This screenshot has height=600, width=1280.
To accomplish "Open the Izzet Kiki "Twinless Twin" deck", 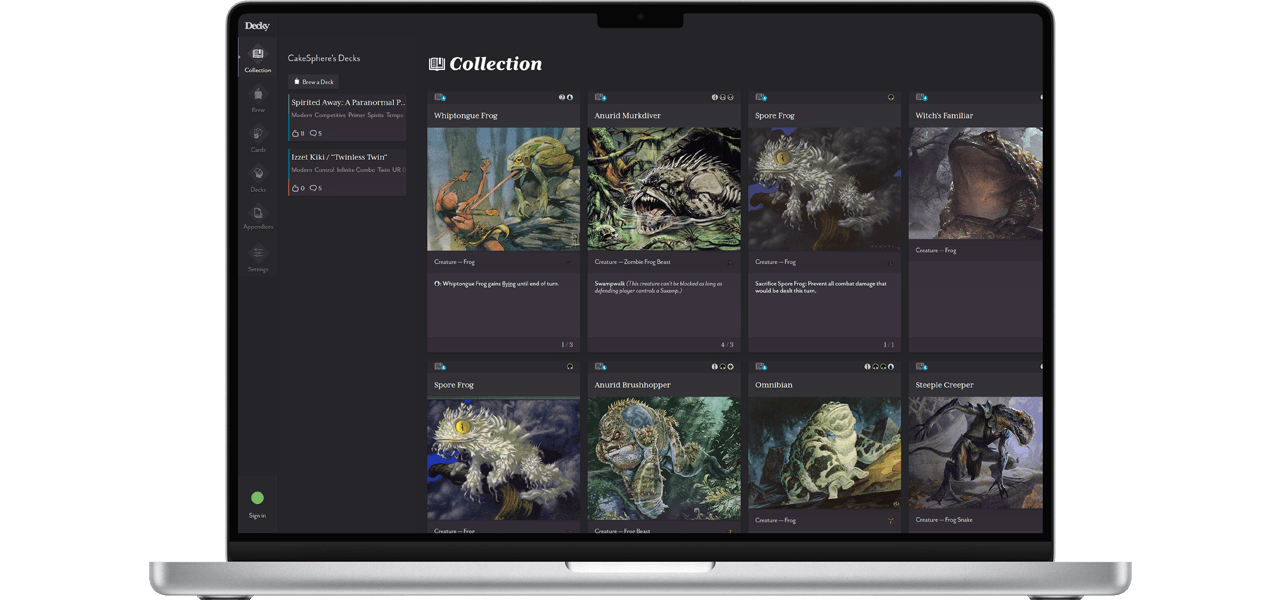I will pos(333,157).
